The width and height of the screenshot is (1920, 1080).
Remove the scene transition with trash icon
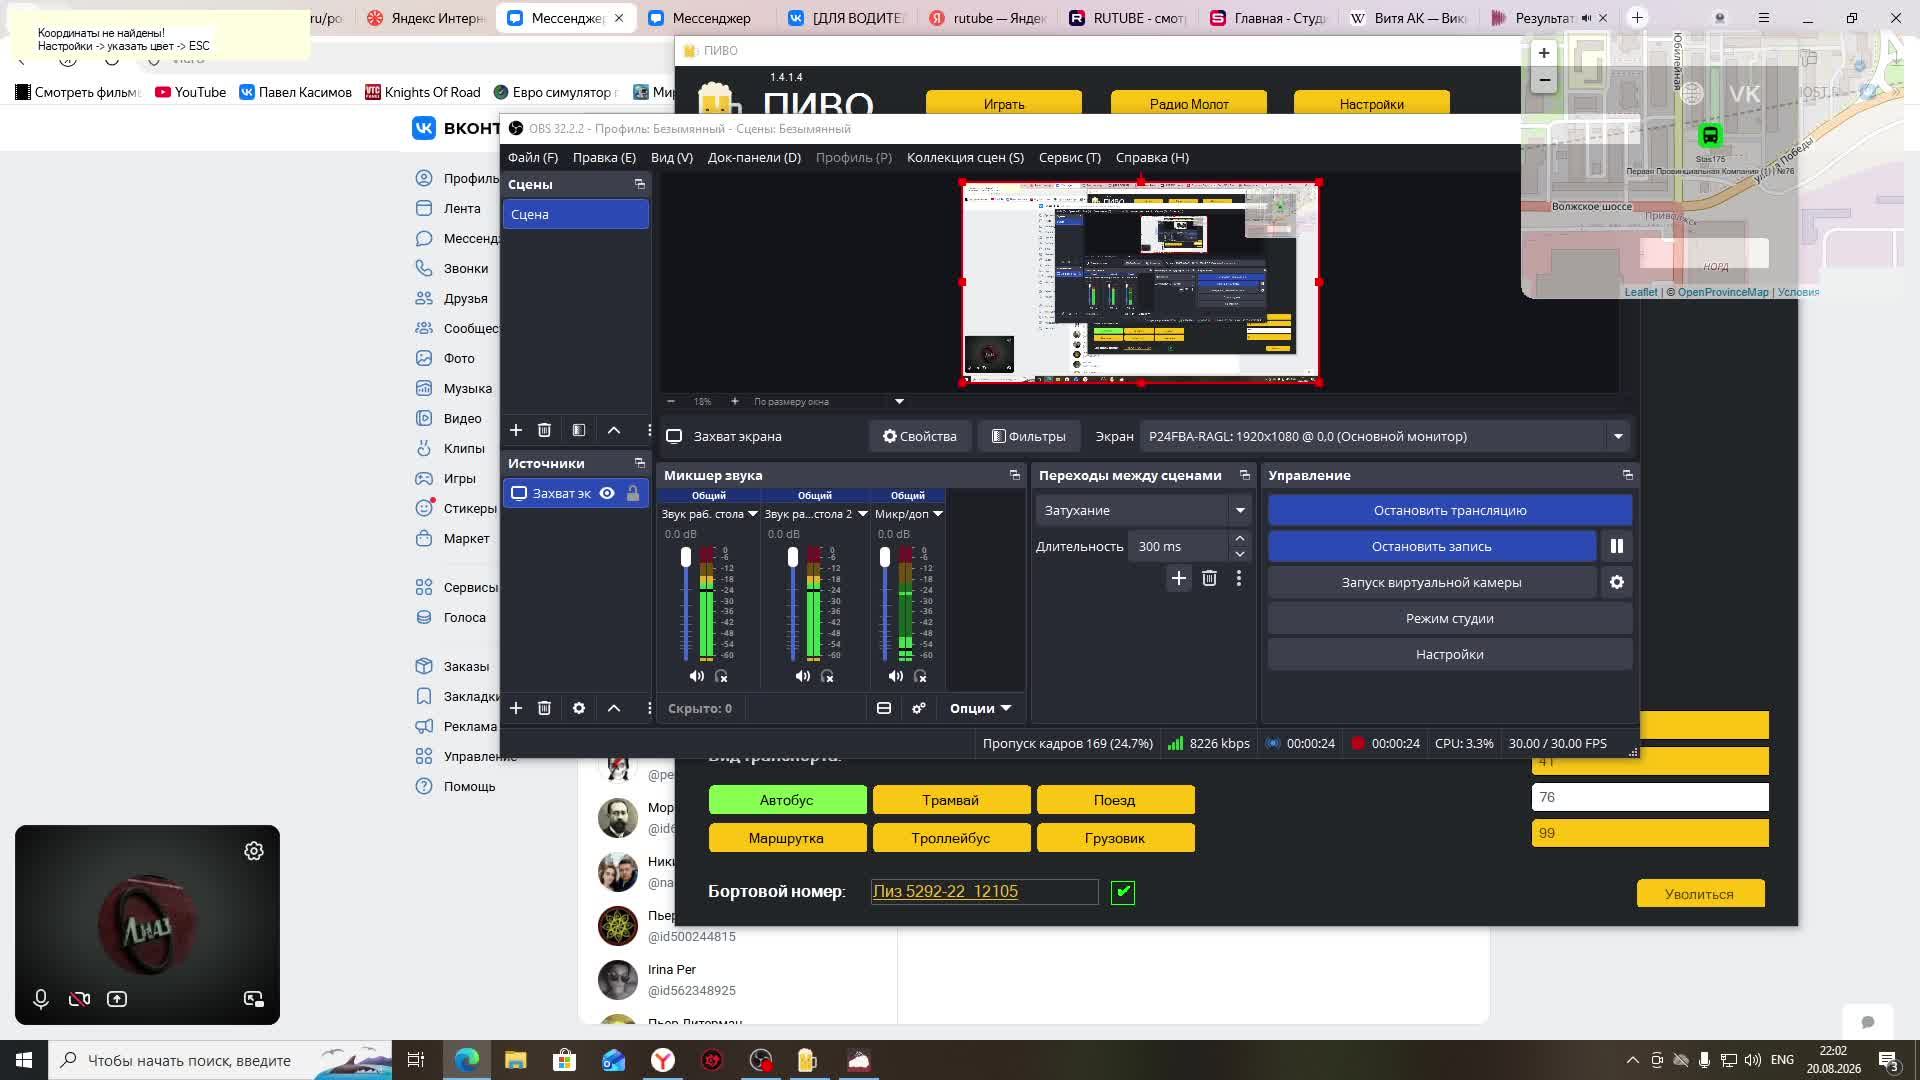coord(1209,578)
